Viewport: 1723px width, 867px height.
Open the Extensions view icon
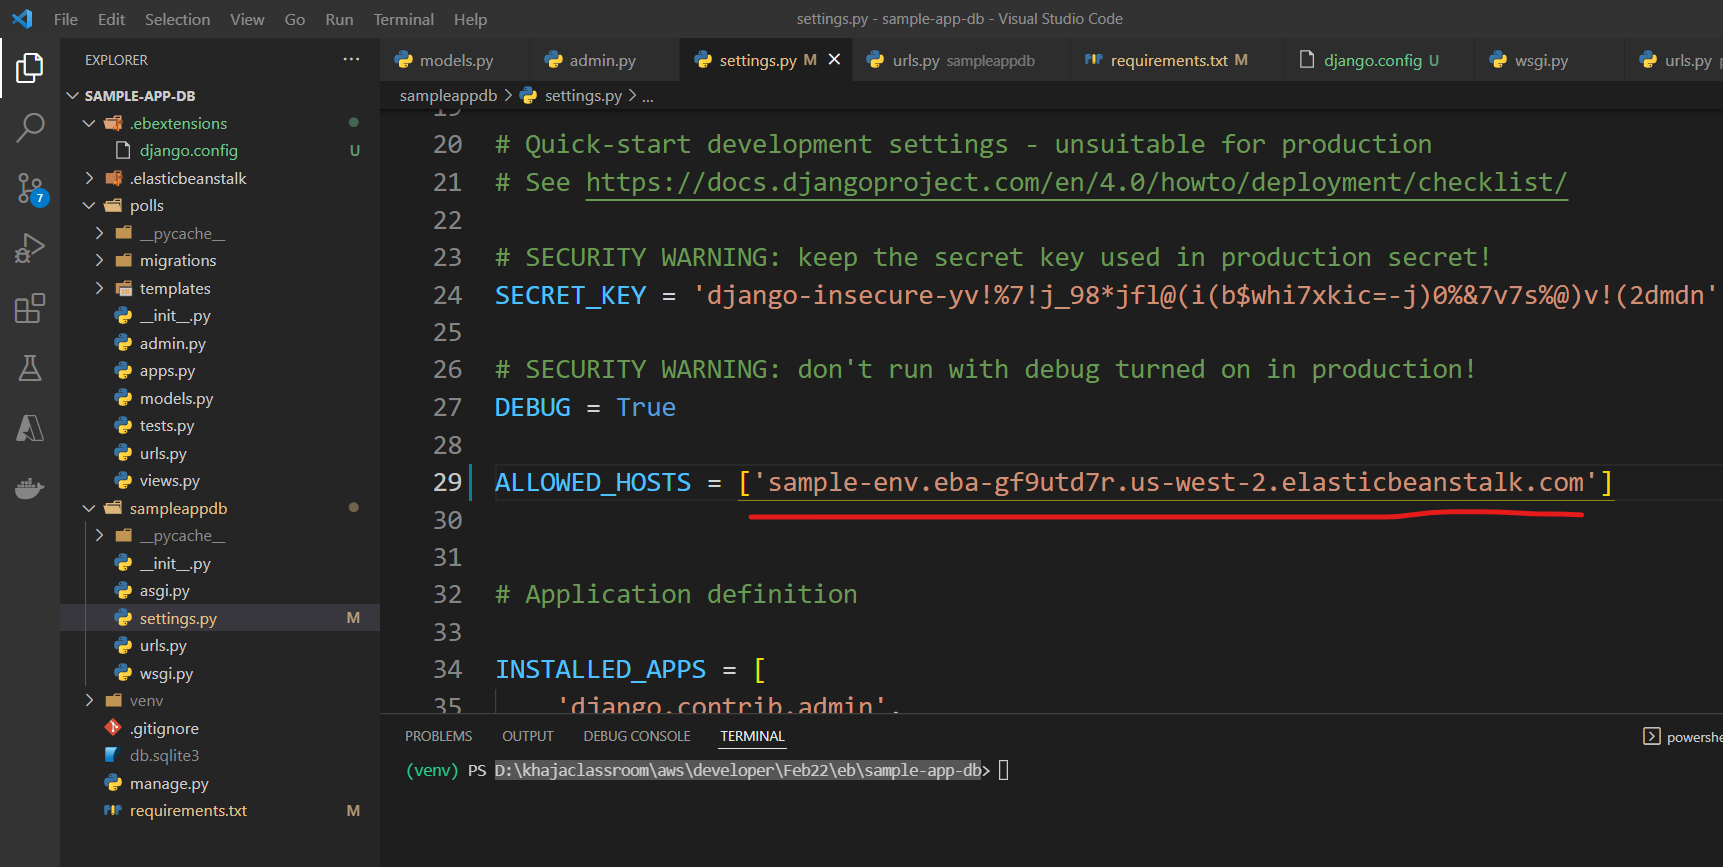coord(30,308)
